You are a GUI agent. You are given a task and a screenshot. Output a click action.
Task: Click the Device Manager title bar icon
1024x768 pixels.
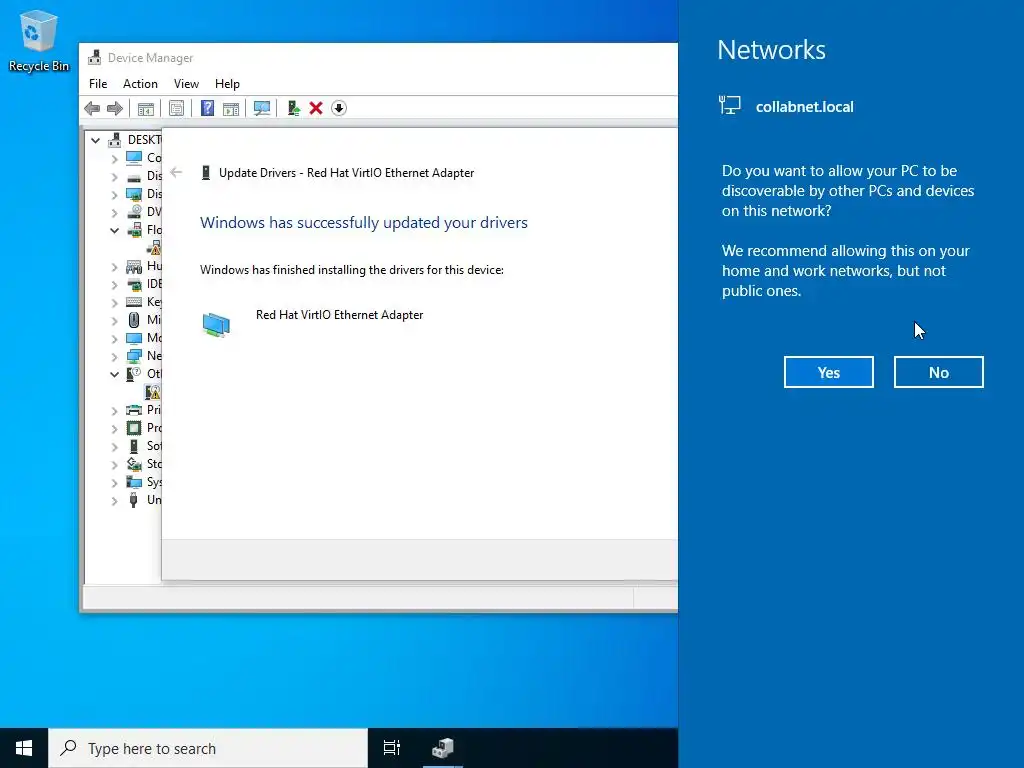click(x=95, y=57)
